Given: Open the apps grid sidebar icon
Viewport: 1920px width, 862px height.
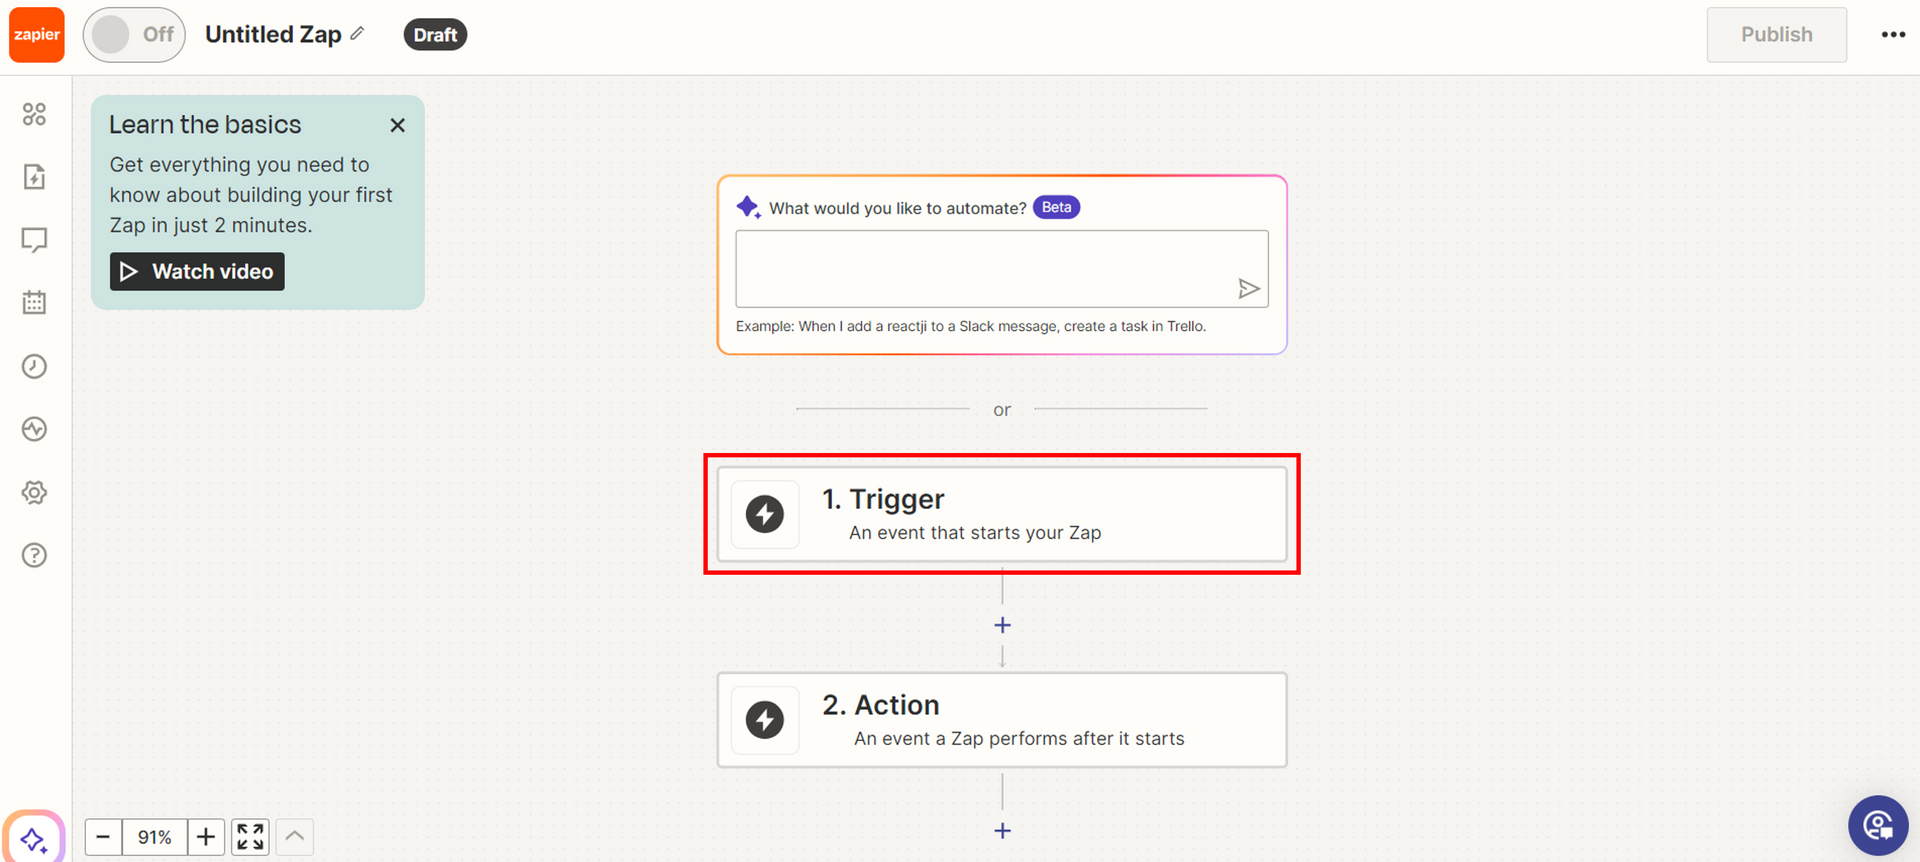Looking at the screenshot, I should point(34,114).
